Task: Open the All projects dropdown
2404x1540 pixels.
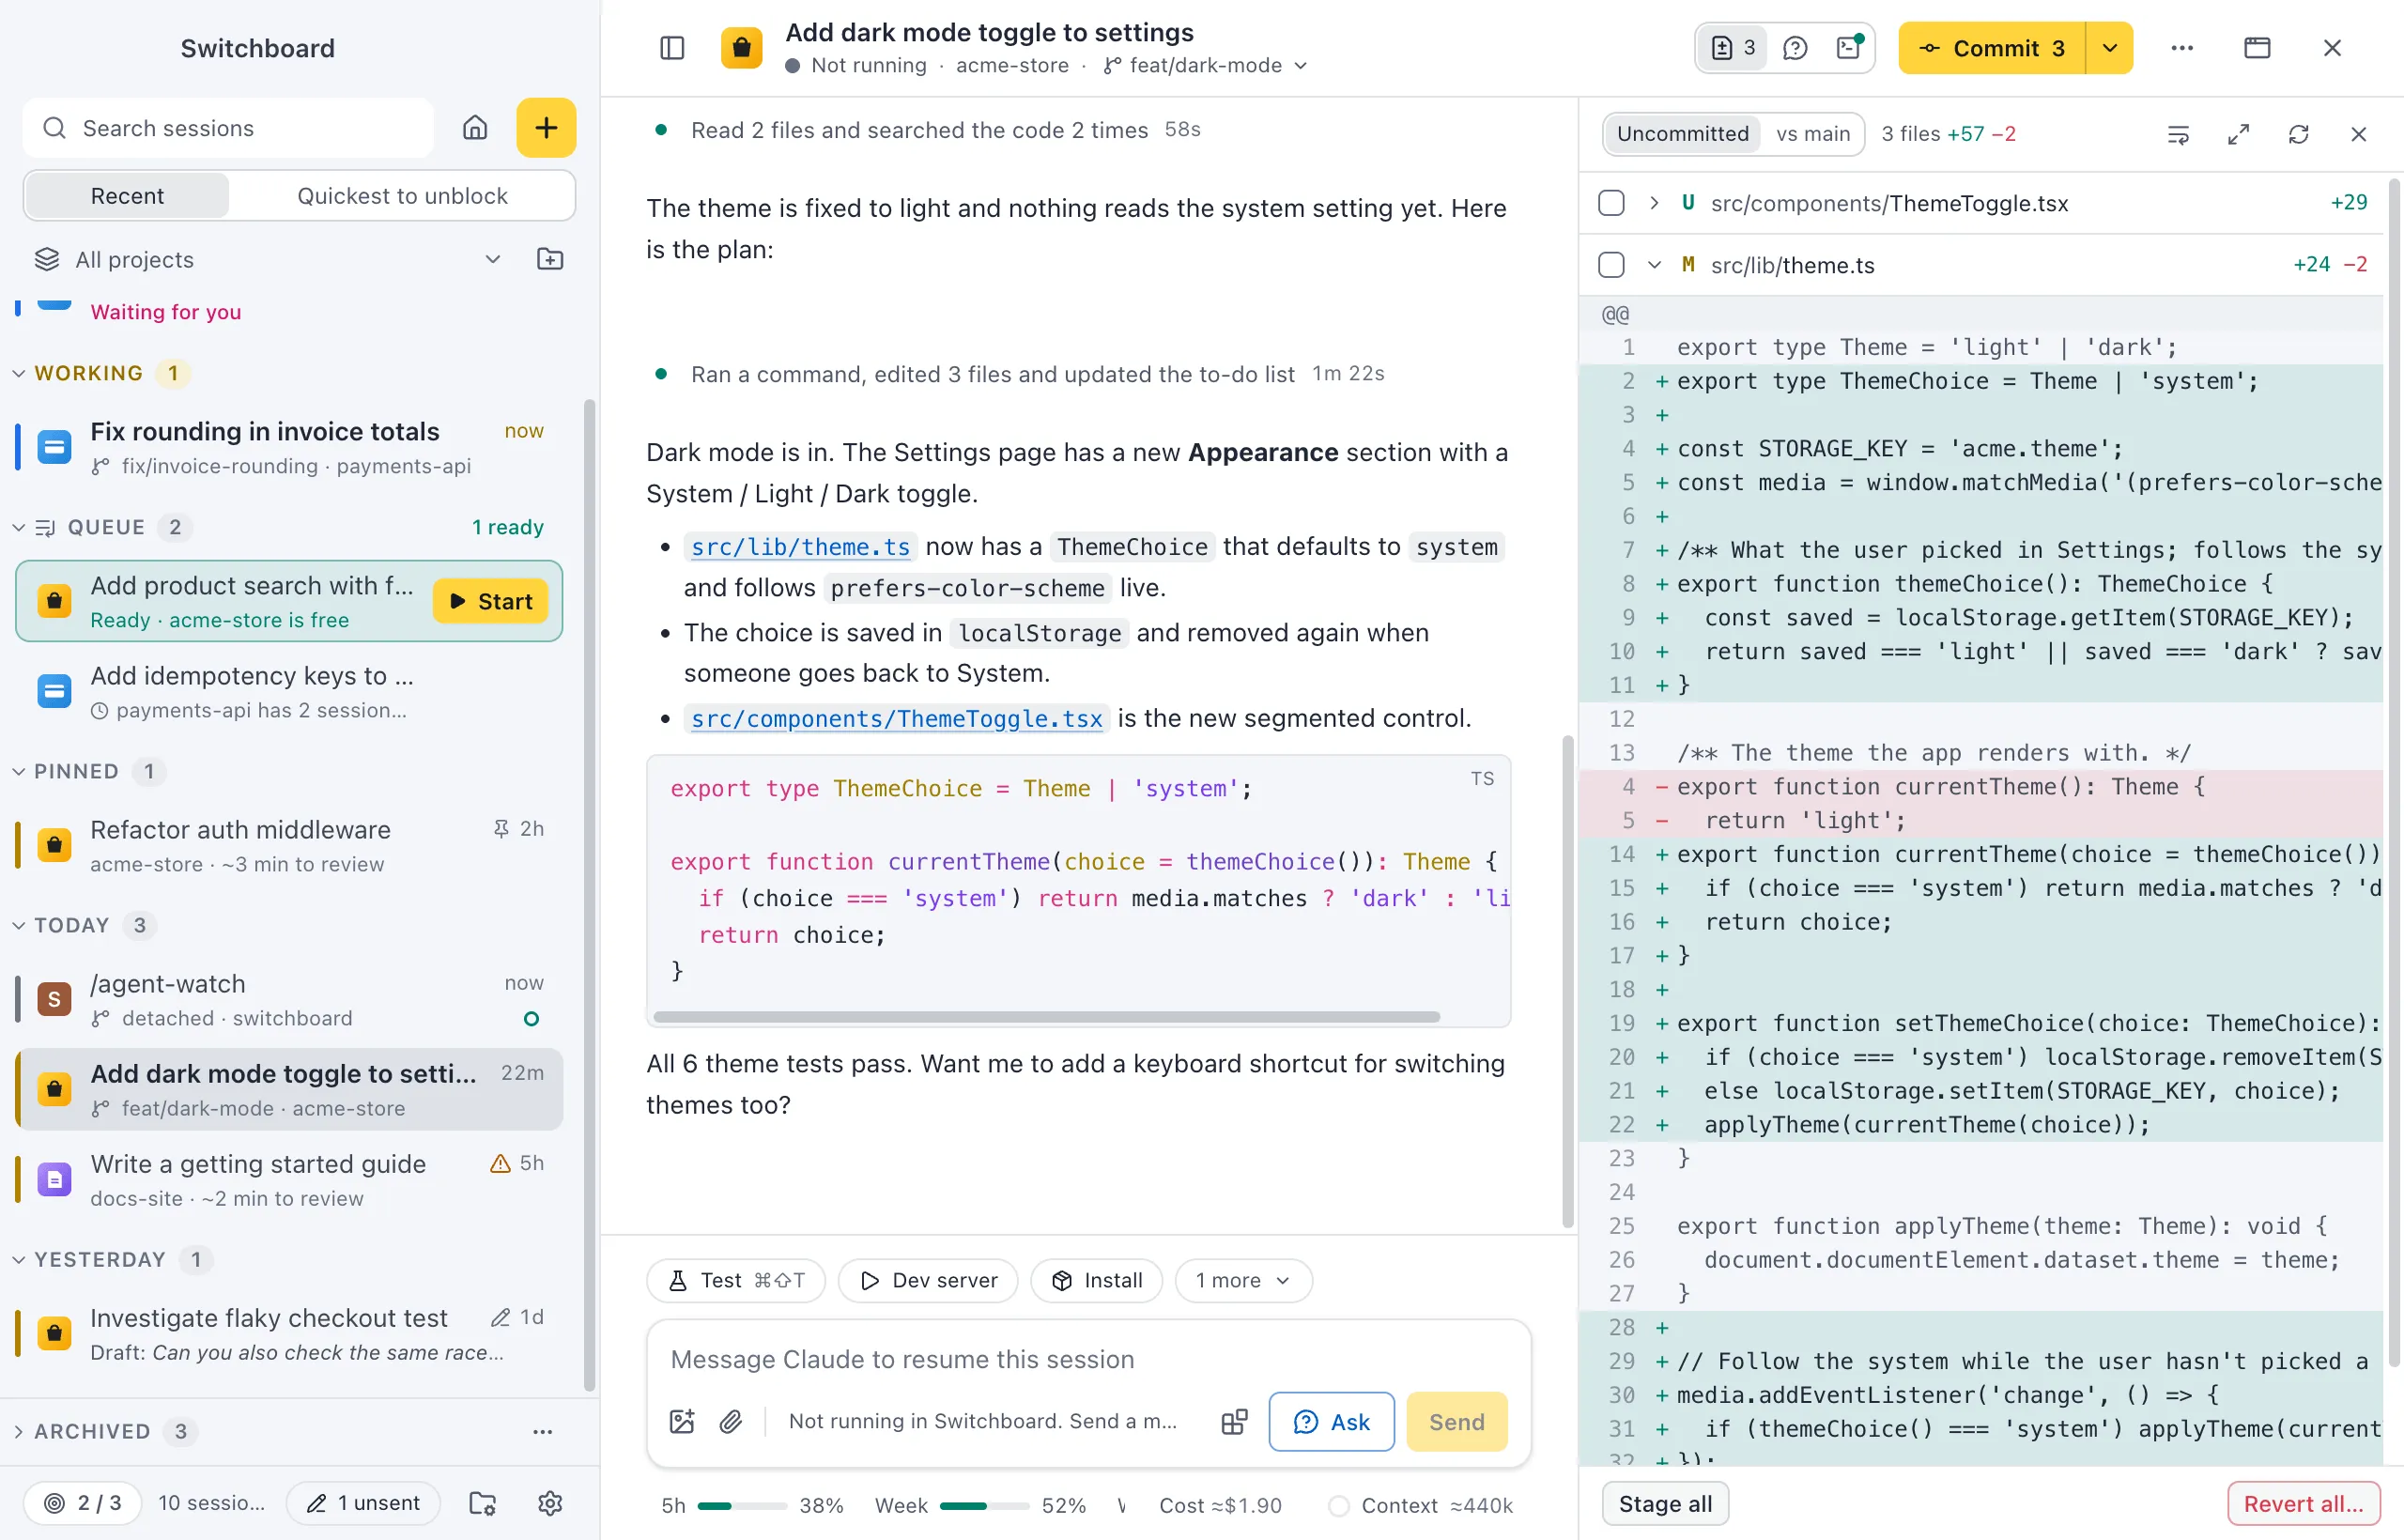Action: [268, 260]
